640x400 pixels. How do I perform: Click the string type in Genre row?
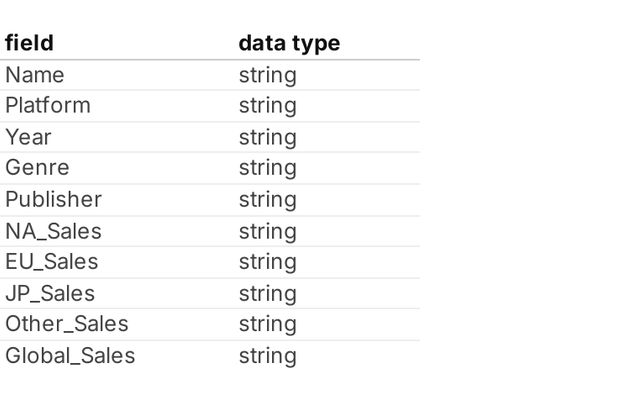267,168
